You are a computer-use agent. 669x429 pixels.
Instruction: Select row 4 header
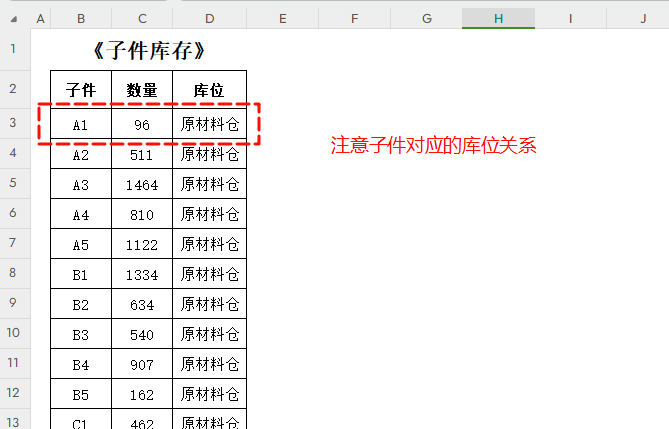tap(13, 153)
